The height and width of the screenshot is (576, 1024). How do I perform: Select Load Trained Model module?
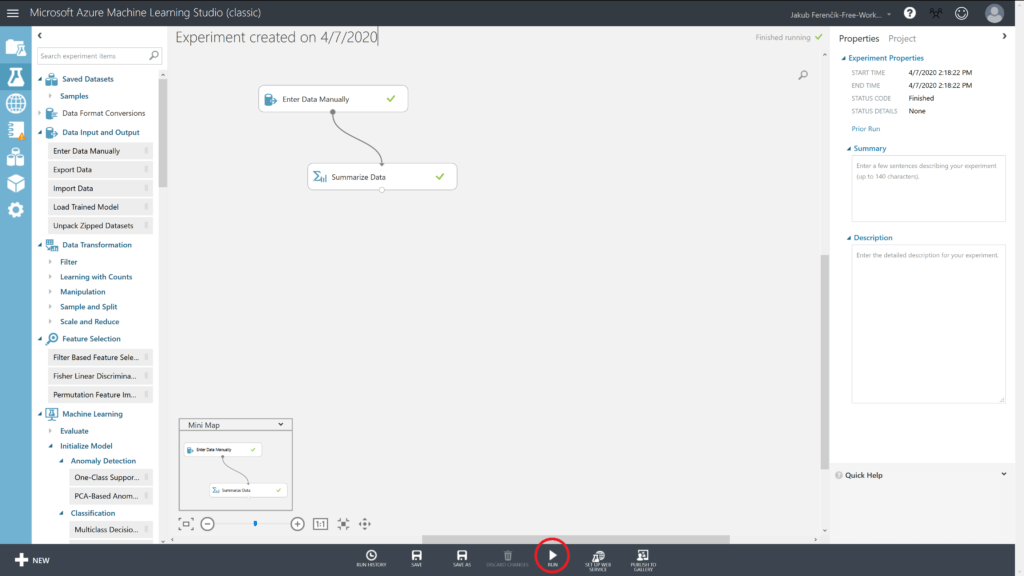(100, 207)
